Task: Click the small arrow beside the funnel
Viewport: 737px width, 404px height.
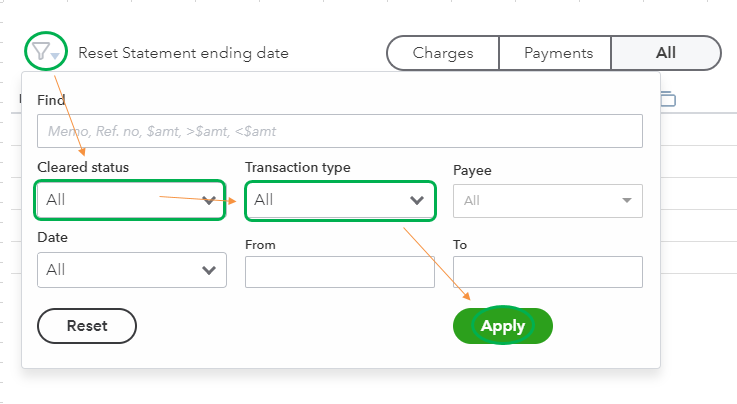Action: tap(56, 56)
